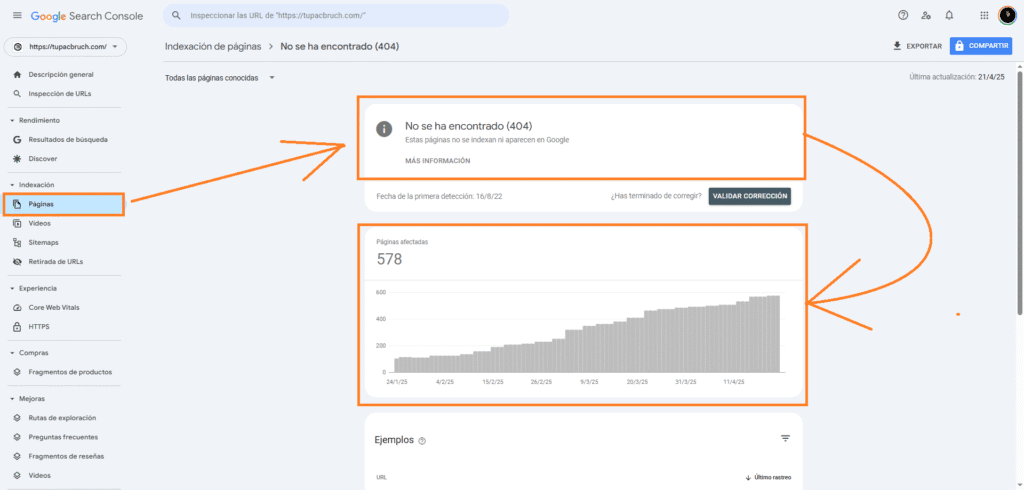
Task: Click the URL inspection search field
Action: coord(336,15)
